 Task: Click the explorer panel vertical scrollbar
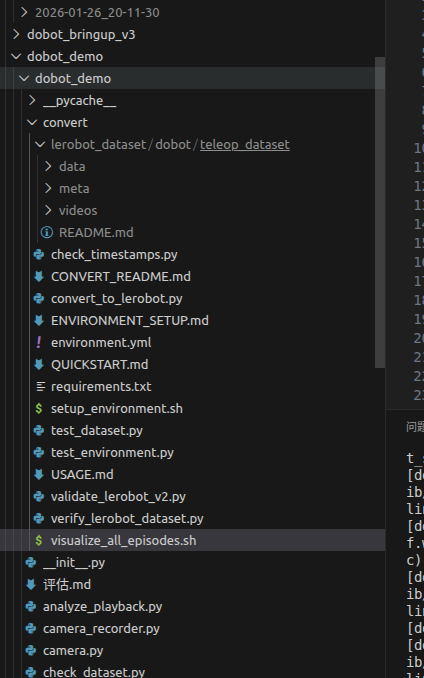click(380, 212)
